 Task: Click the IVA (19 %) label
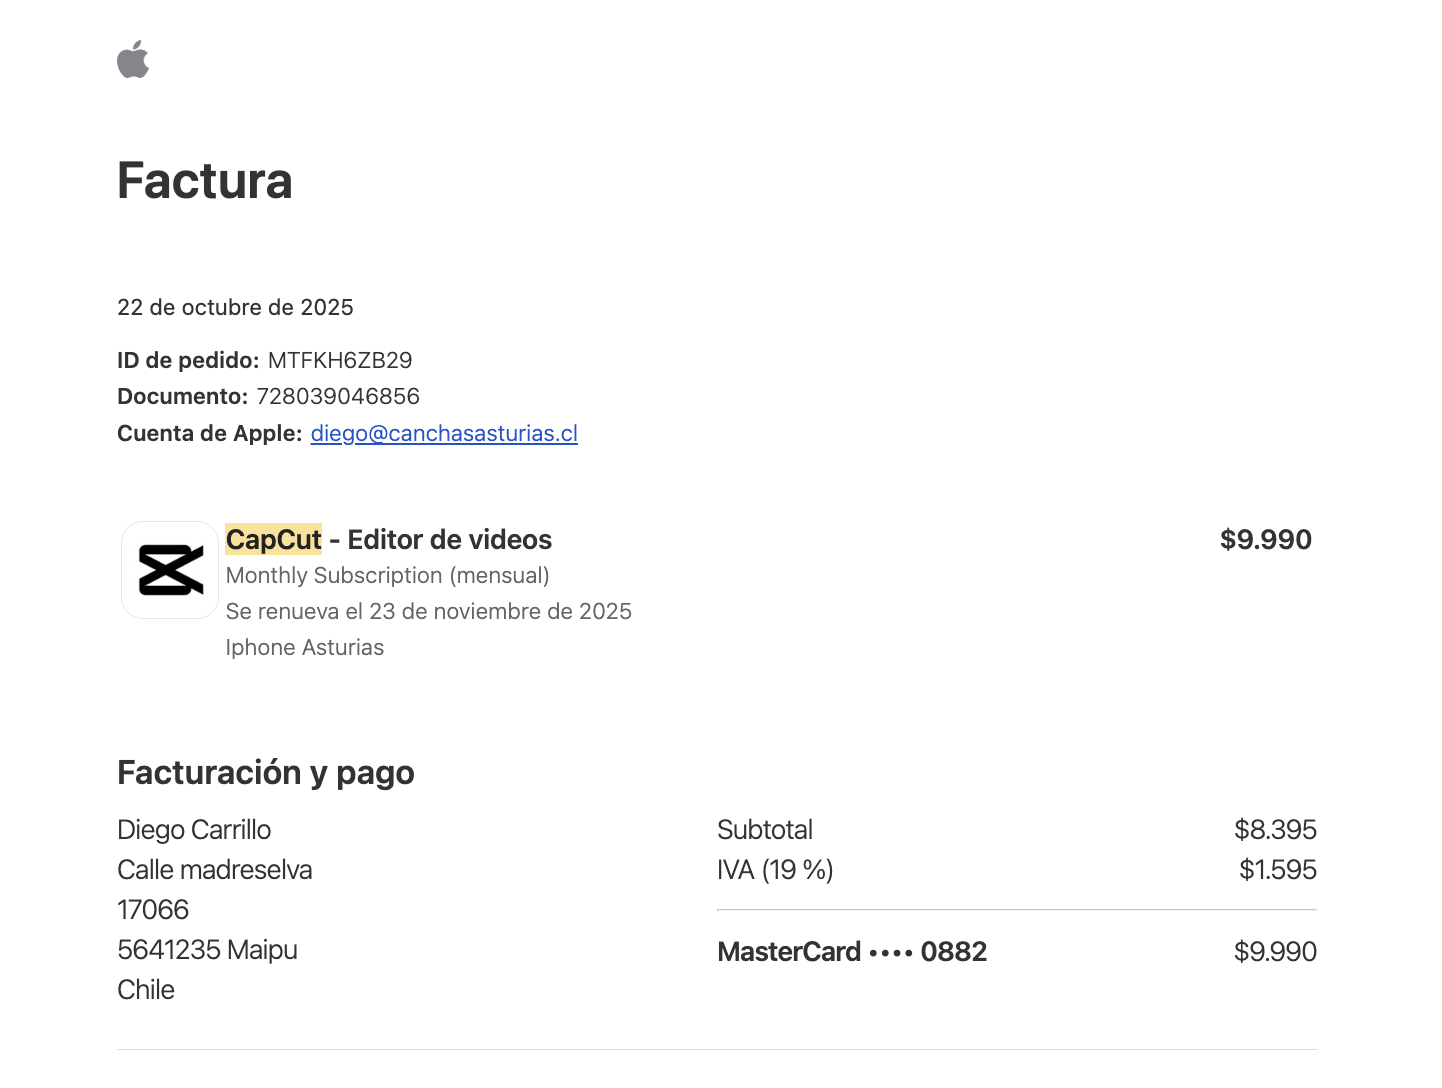pos(775,869)
